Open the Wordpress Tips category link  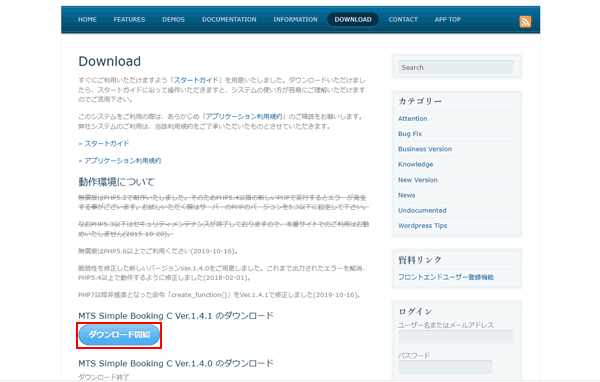tap(422, 226)
